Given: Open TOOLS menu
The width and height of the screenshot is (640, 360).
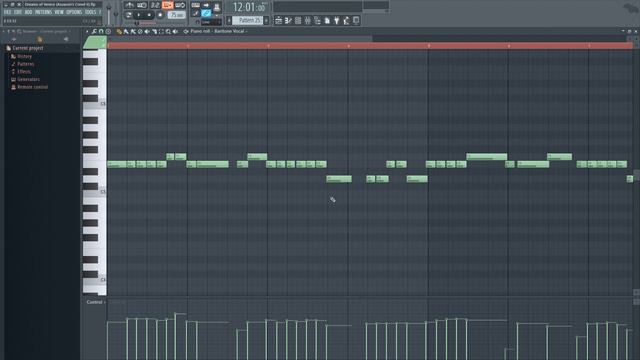Looking at the screenshot, I should coord(90,12).
